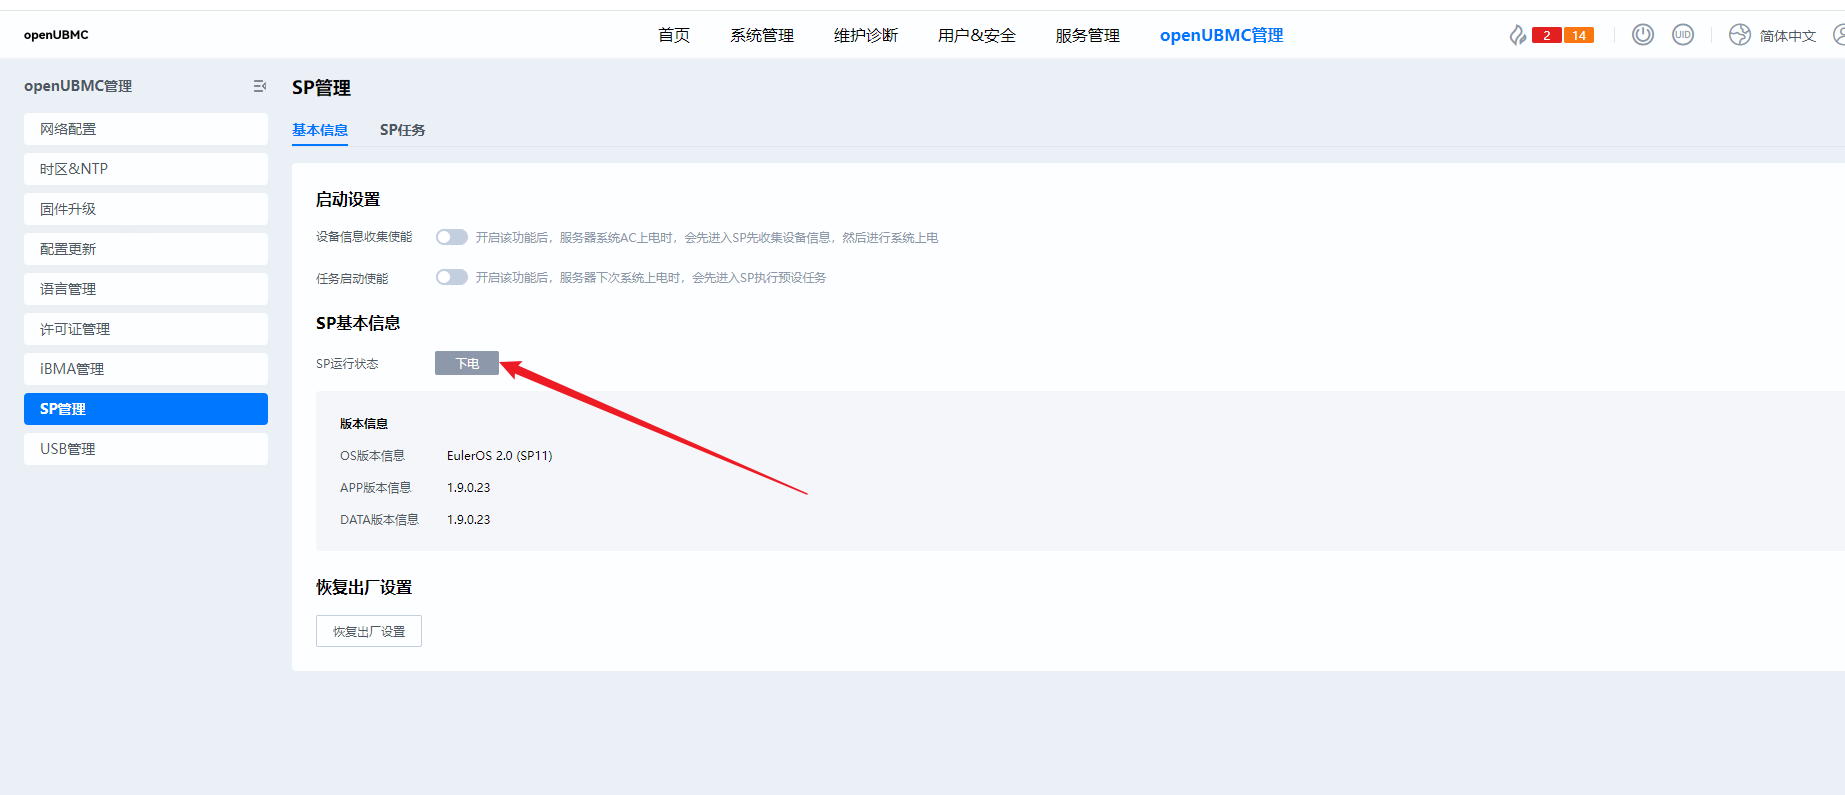Open the red critical alarm badge showing 2

(1546, 35)
